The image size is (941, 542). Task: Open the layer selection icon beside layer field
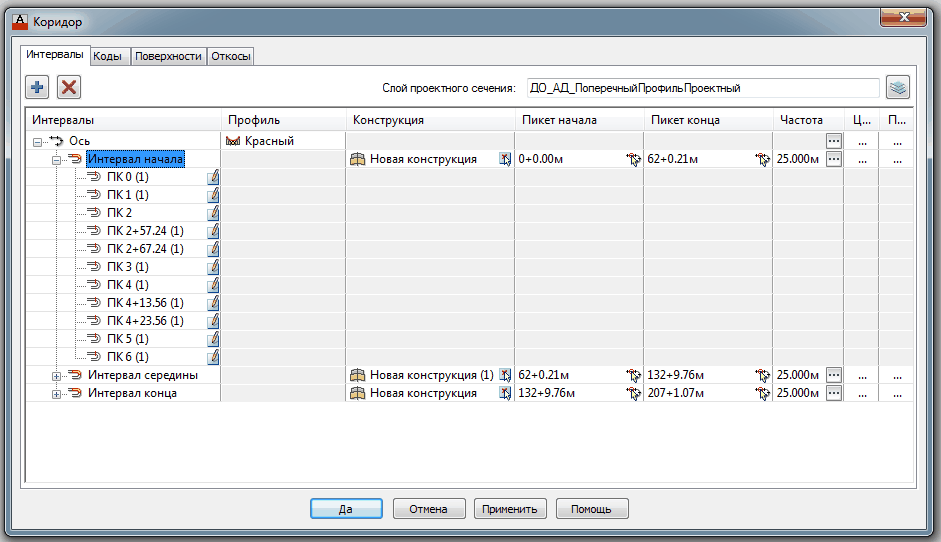click(x=898, y=87)
